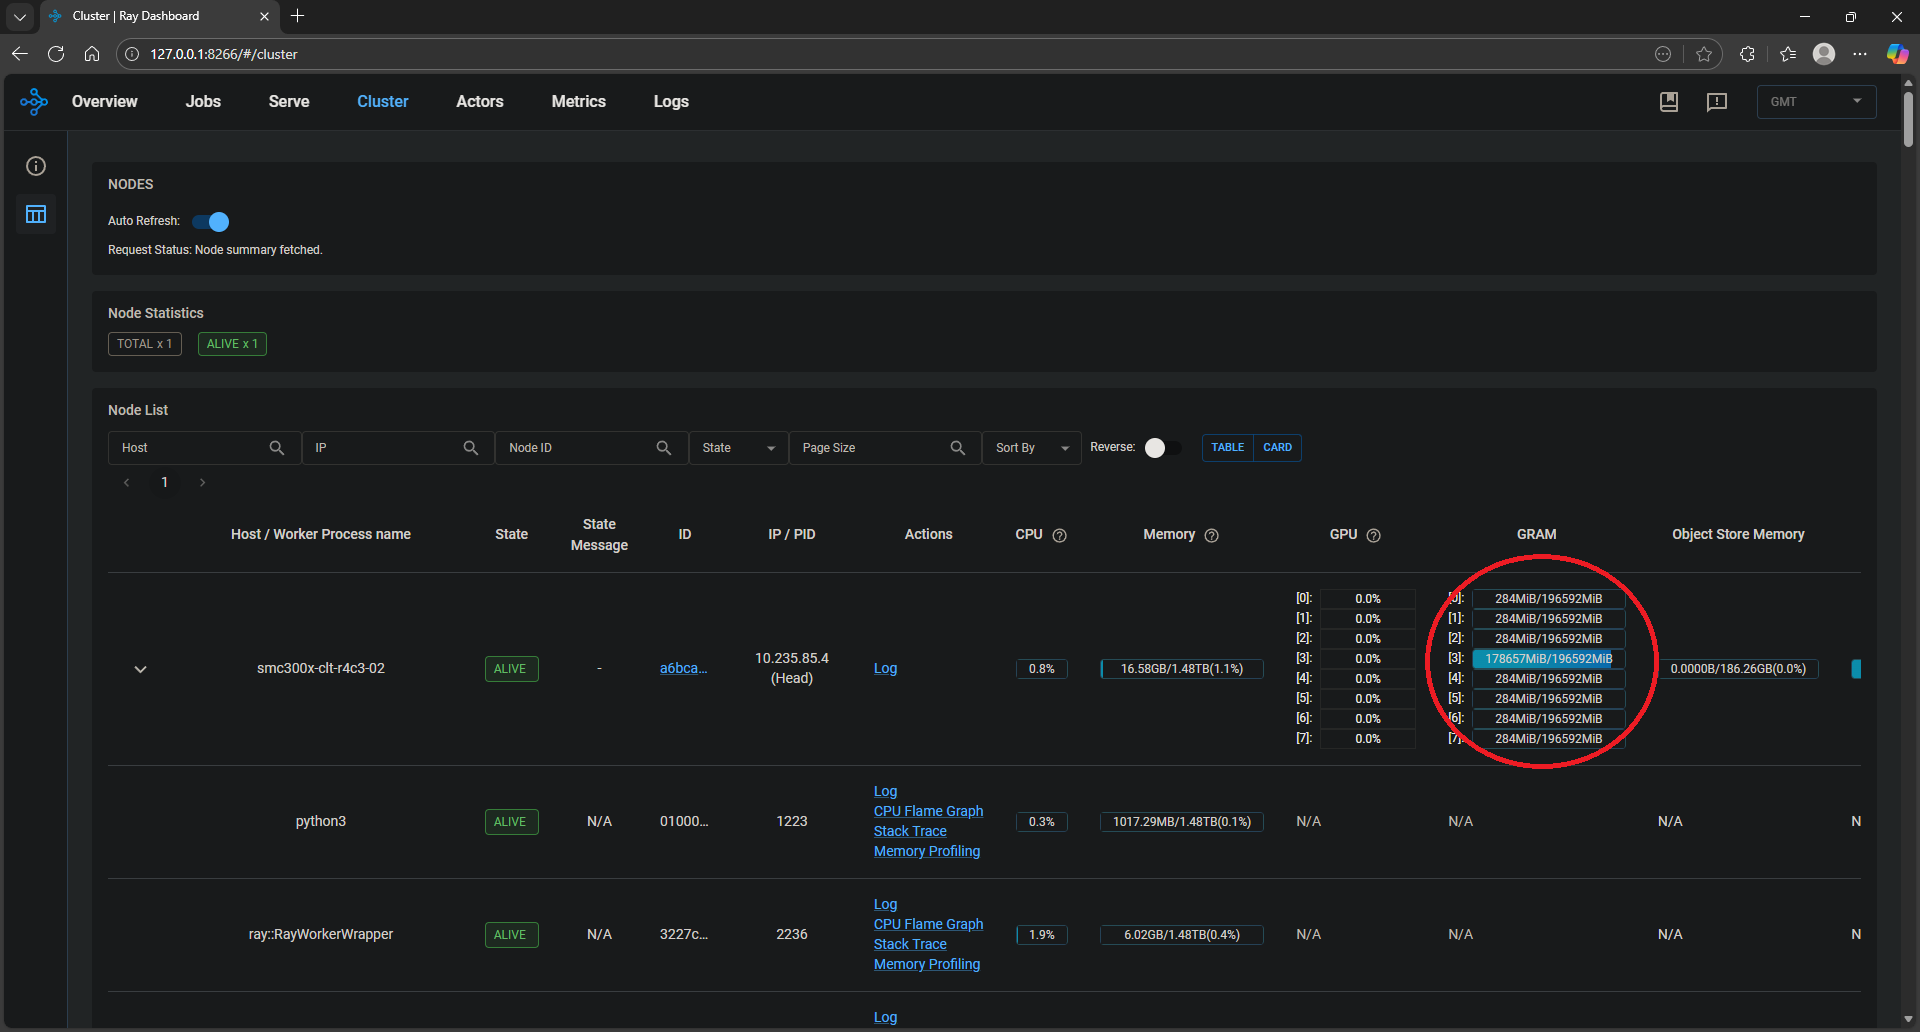Click the feedback/issue report icon
The image size is (1920, 1032).
(x=1717, y=101)
